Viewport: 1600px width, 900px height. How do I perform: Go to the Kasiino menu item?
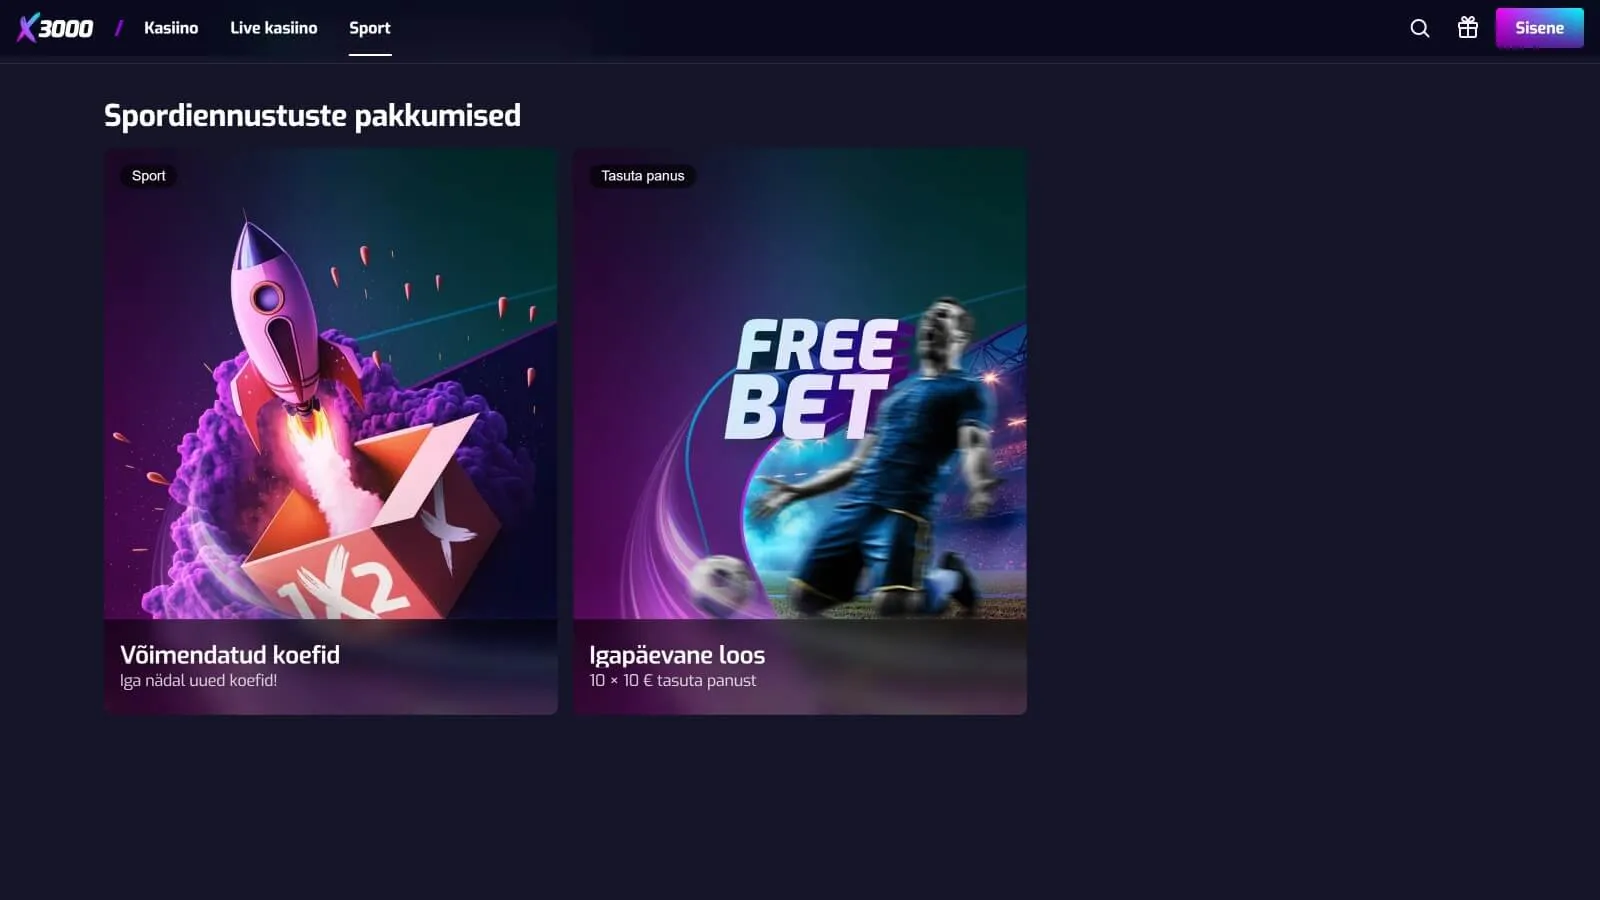171,28
